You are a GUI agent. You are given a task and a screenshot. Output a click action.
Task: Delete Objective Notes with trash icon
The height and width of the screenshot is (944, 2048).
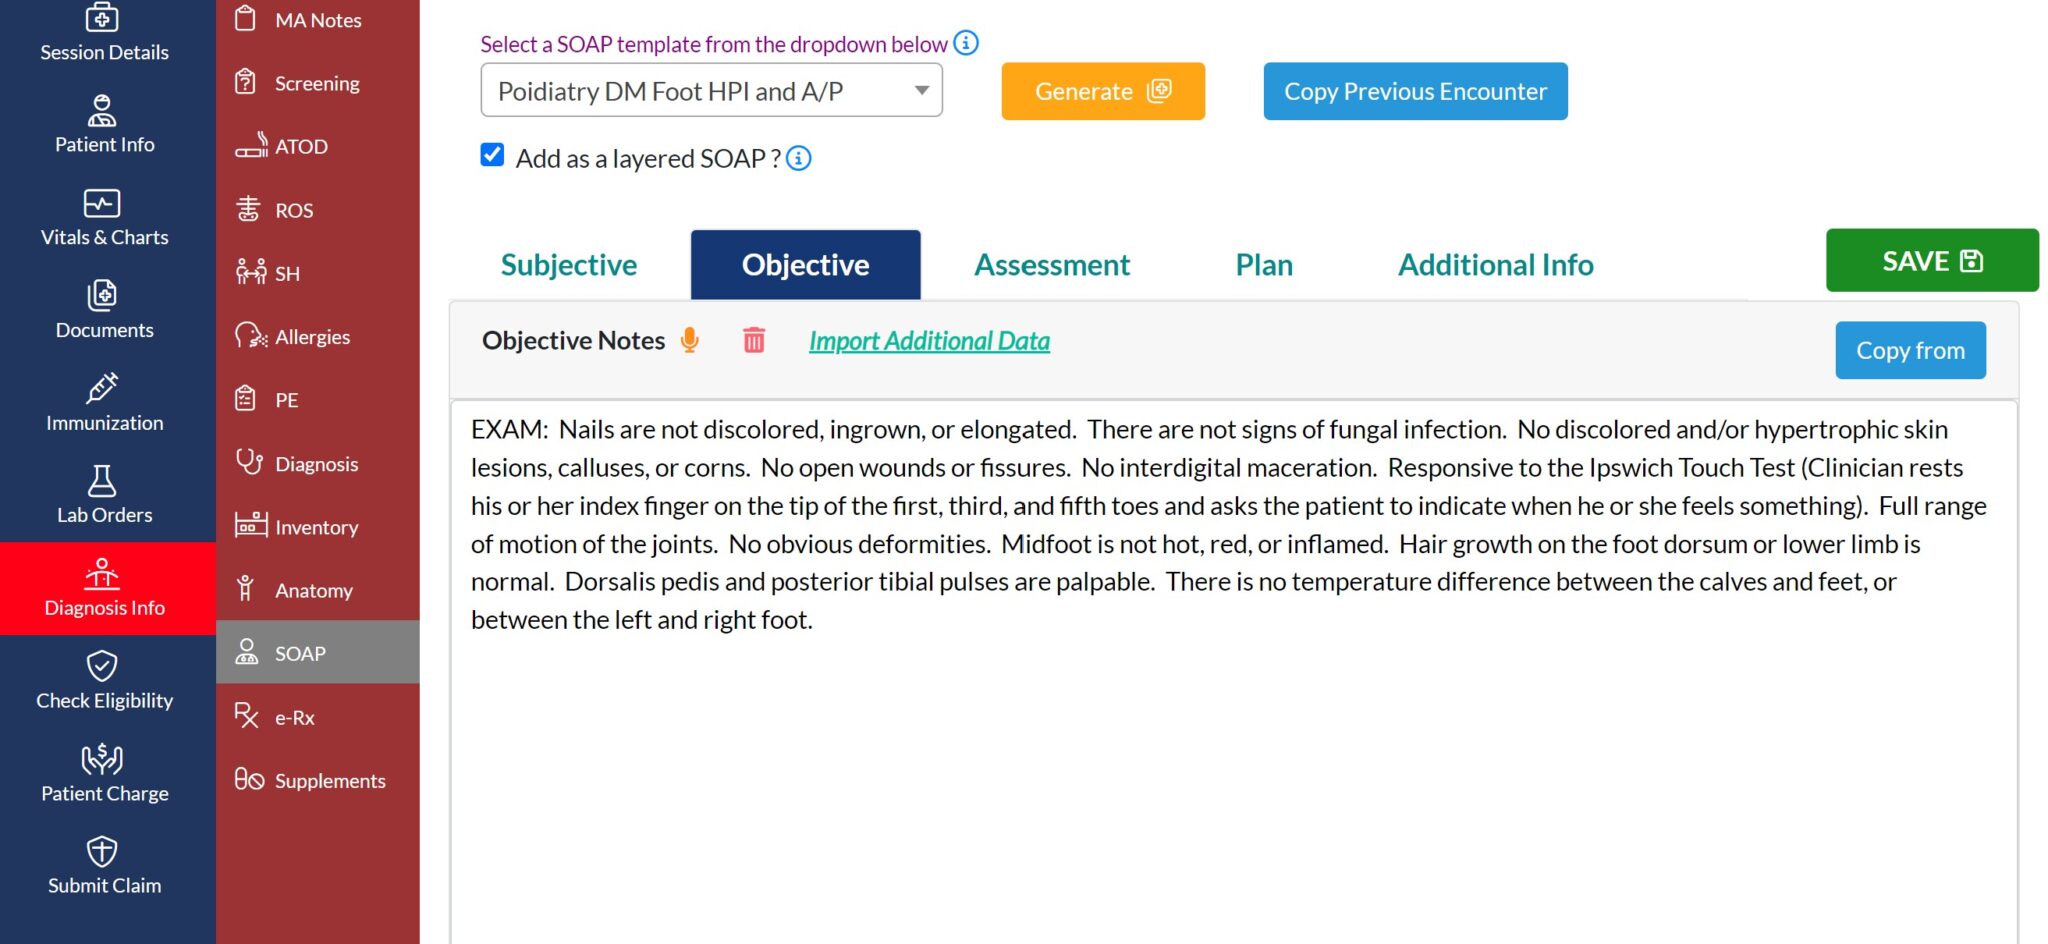click(x=754, y=341)
